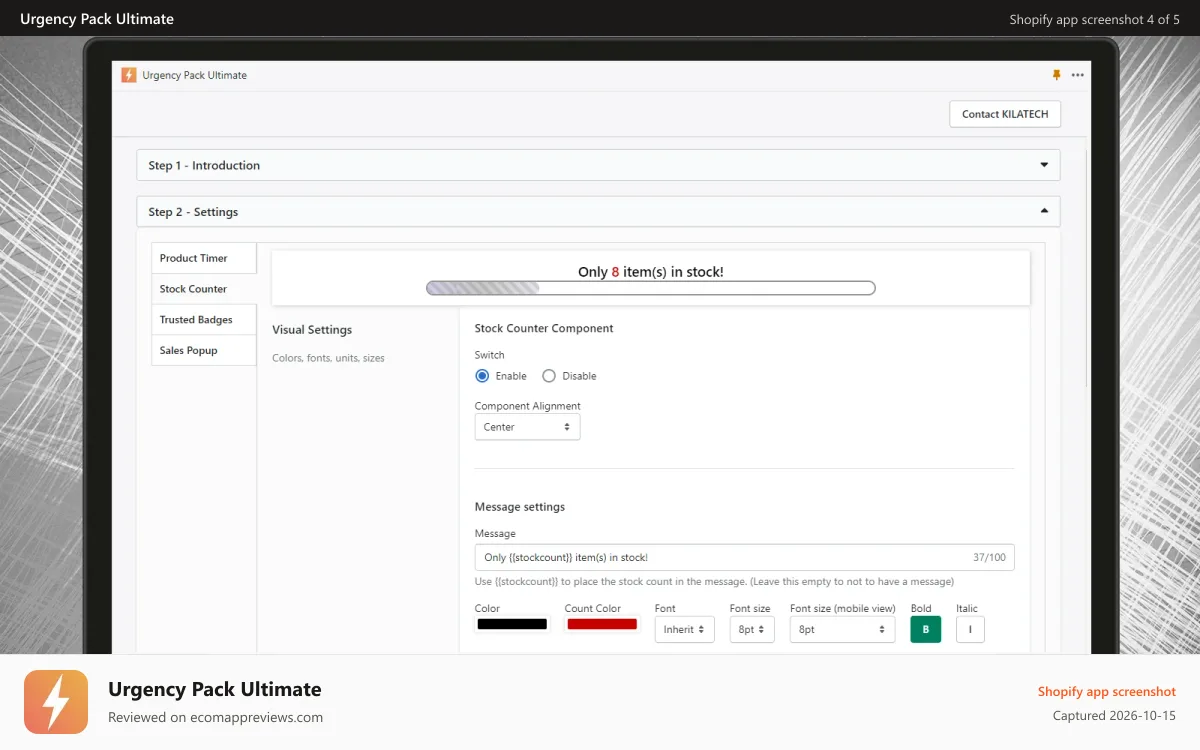The height and width of the screenshot is (750, 1200).
Task: Click 'Shopify app screenshot 4 of 5' text
Action: click(x=1094, y=19)
